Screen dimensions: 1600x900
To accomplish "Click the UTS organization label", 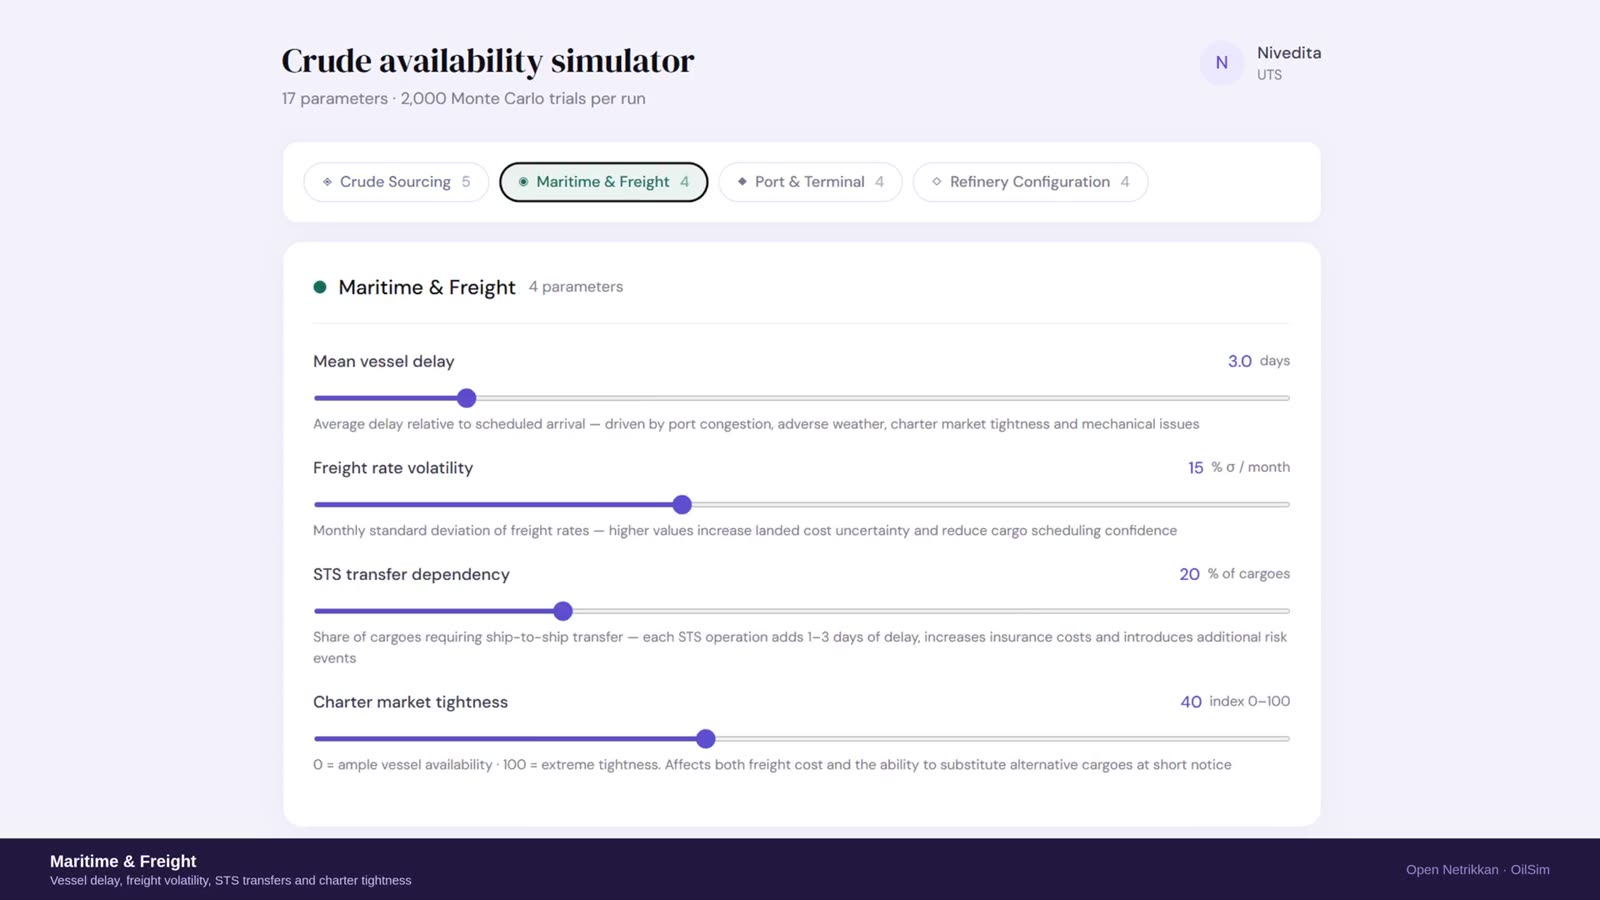I will [1270, 75].
